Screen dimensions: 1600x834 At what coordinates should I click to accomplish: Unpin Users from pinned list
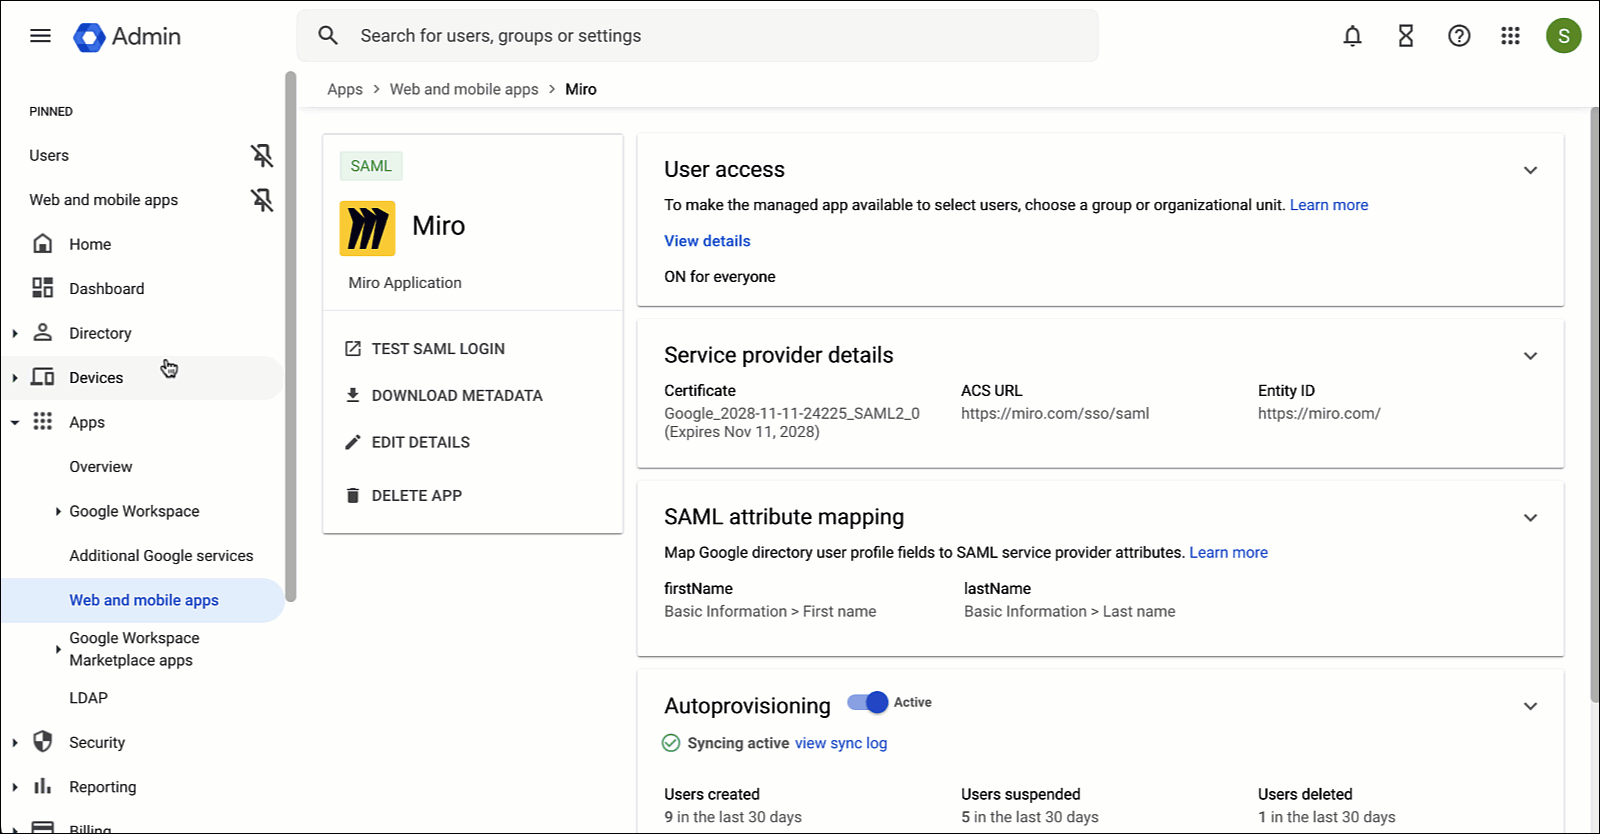click(262, 155)
